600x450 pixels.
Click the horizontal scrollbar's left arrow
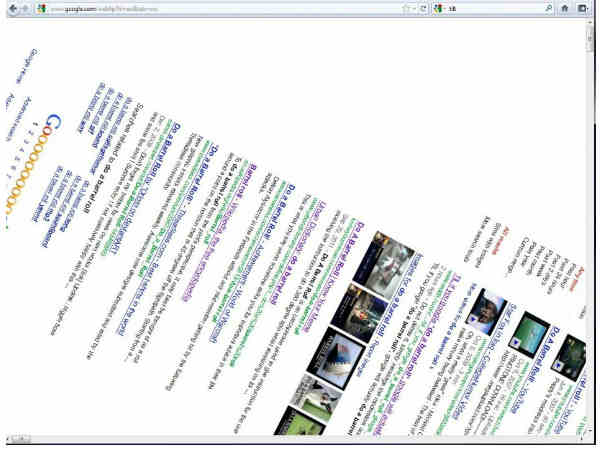click(x=8, y=438)
